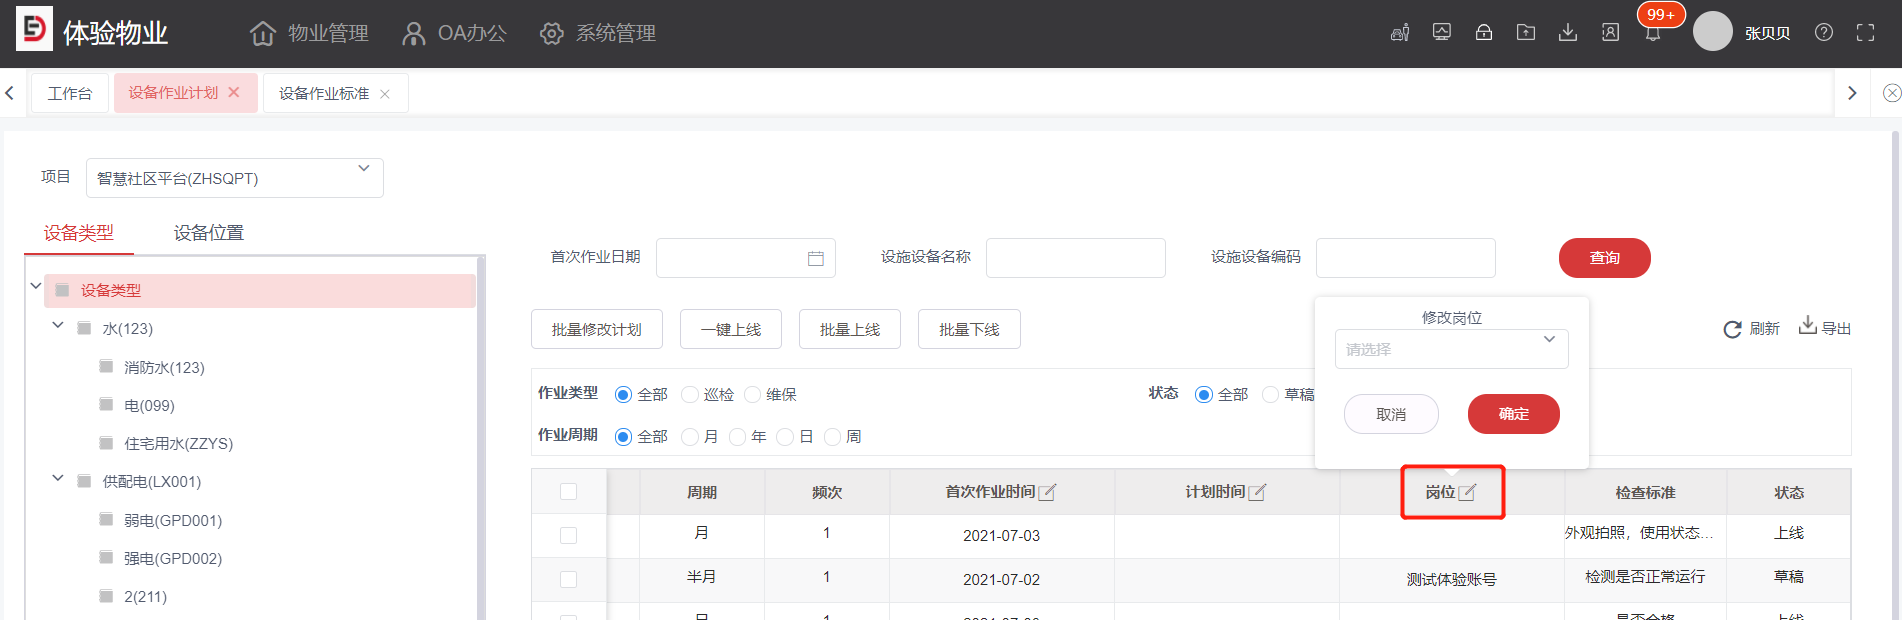
Task: Click edit icon beside 计划时间 column header
Action: tap(1257, 492)
